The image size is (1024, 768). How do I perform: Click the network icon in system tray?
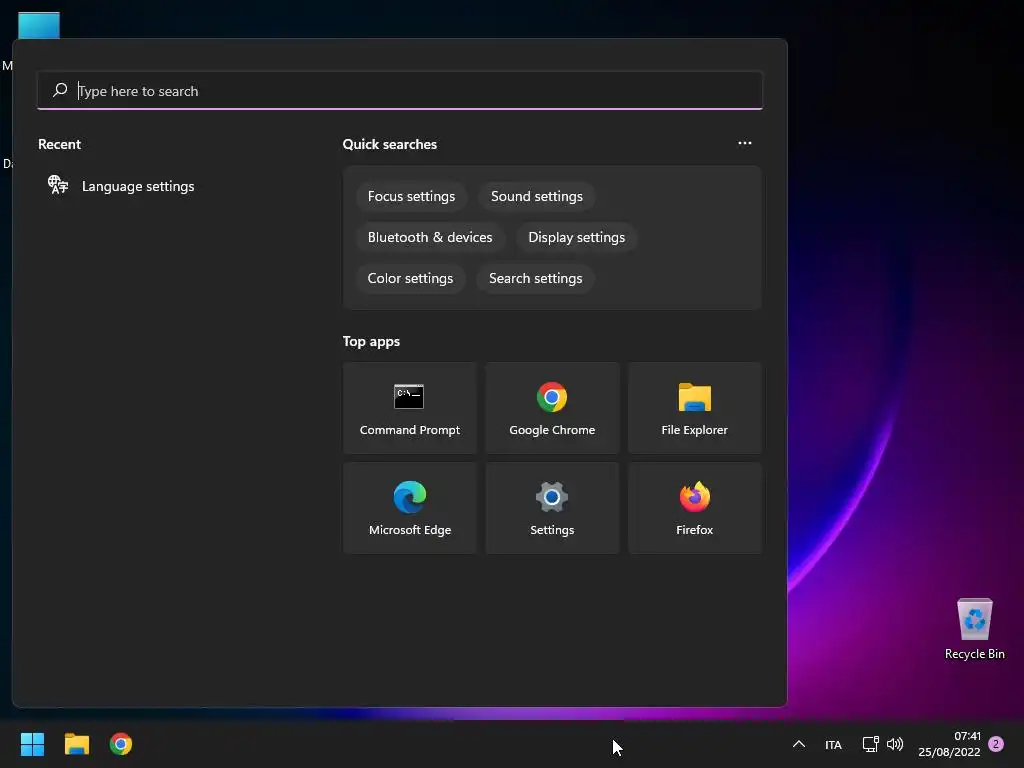coord(870,744)
